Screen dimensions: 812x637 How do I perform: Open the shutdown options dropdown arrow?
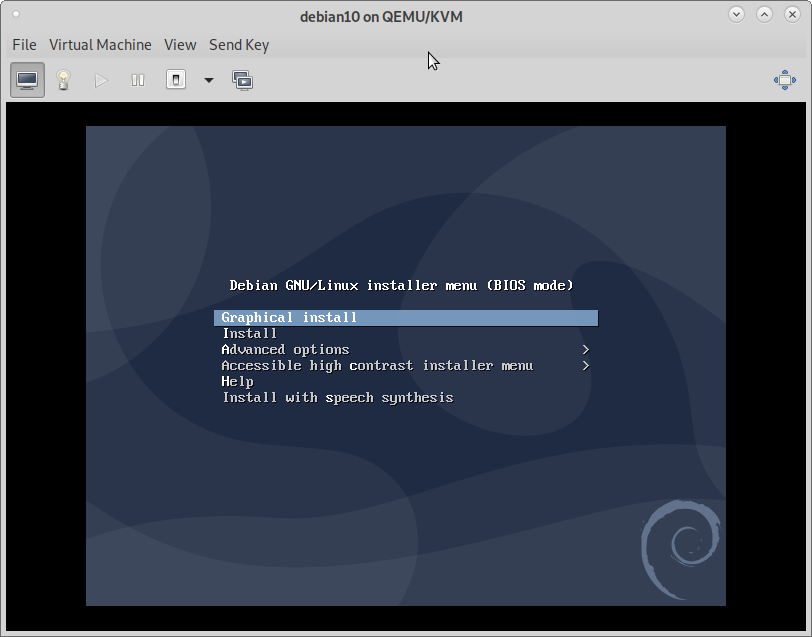[209, 80]
